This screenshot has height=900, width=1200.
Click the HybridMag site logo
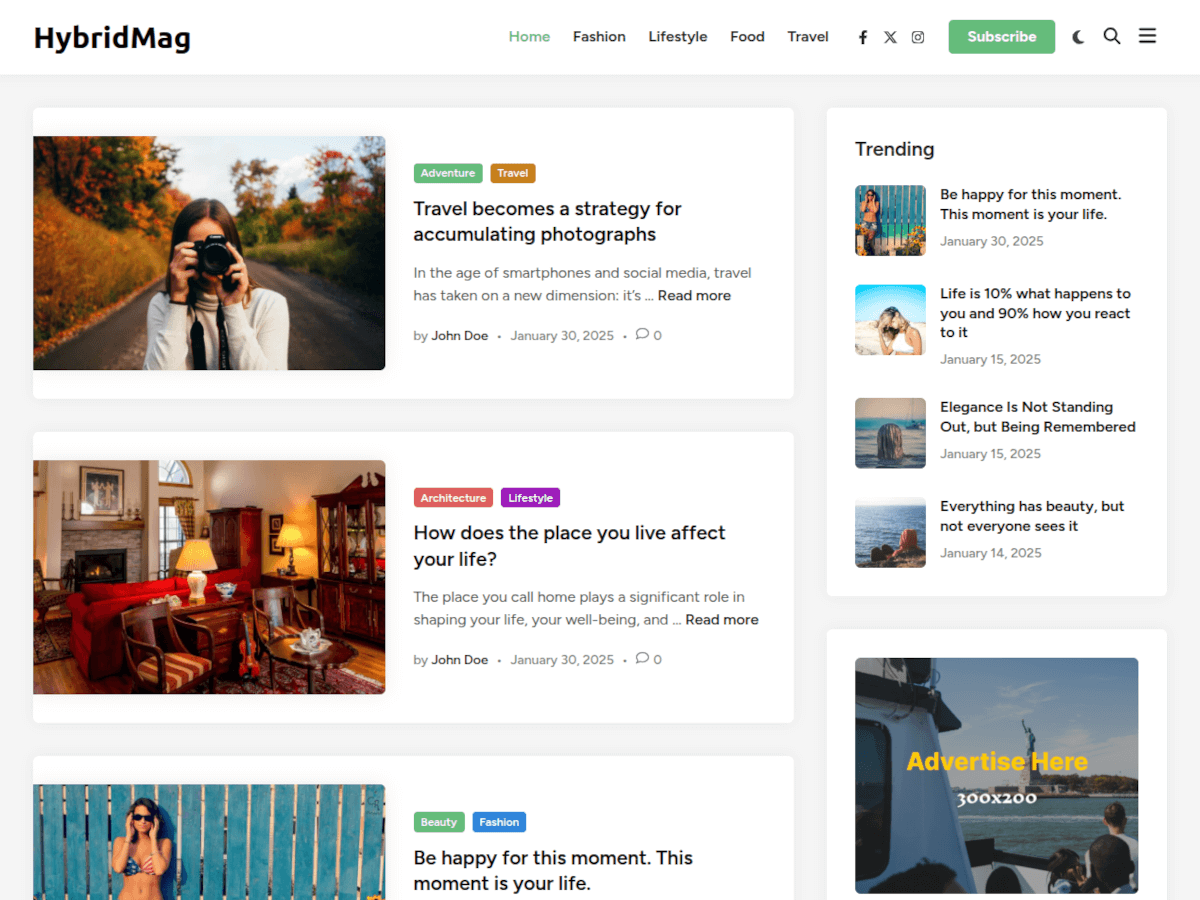(112, 38)
